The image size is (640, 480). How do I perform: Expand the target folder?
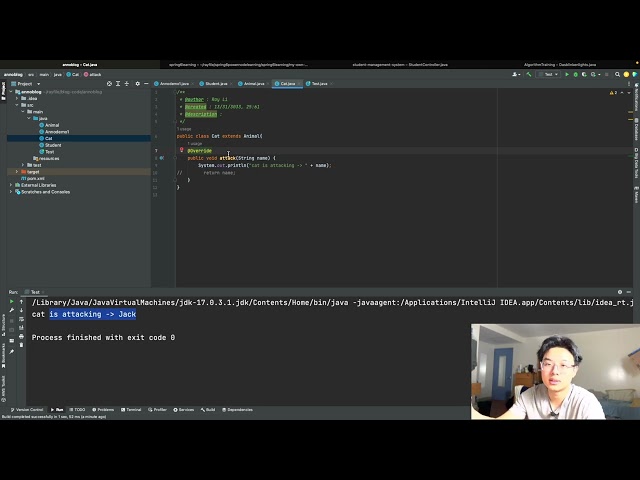17,172
